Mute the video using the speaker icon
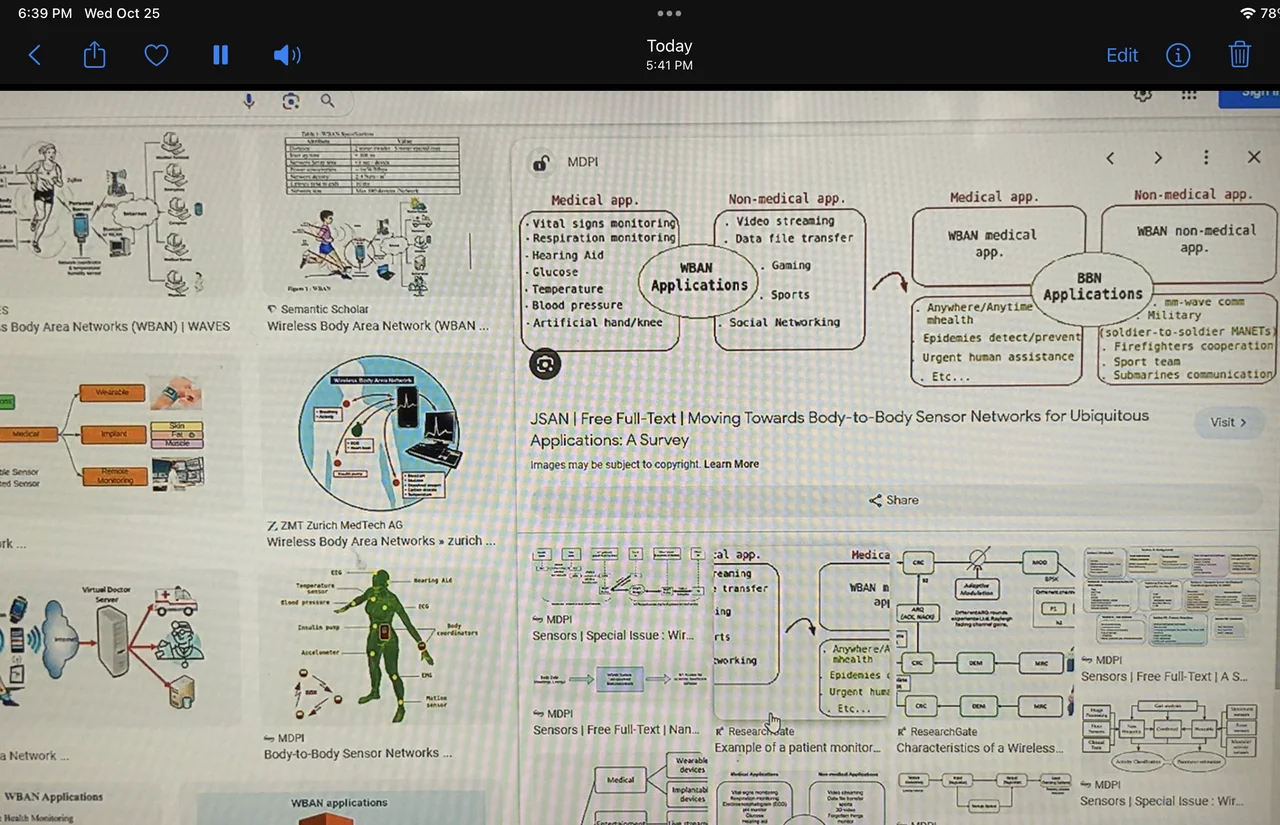 click(286, 55)
